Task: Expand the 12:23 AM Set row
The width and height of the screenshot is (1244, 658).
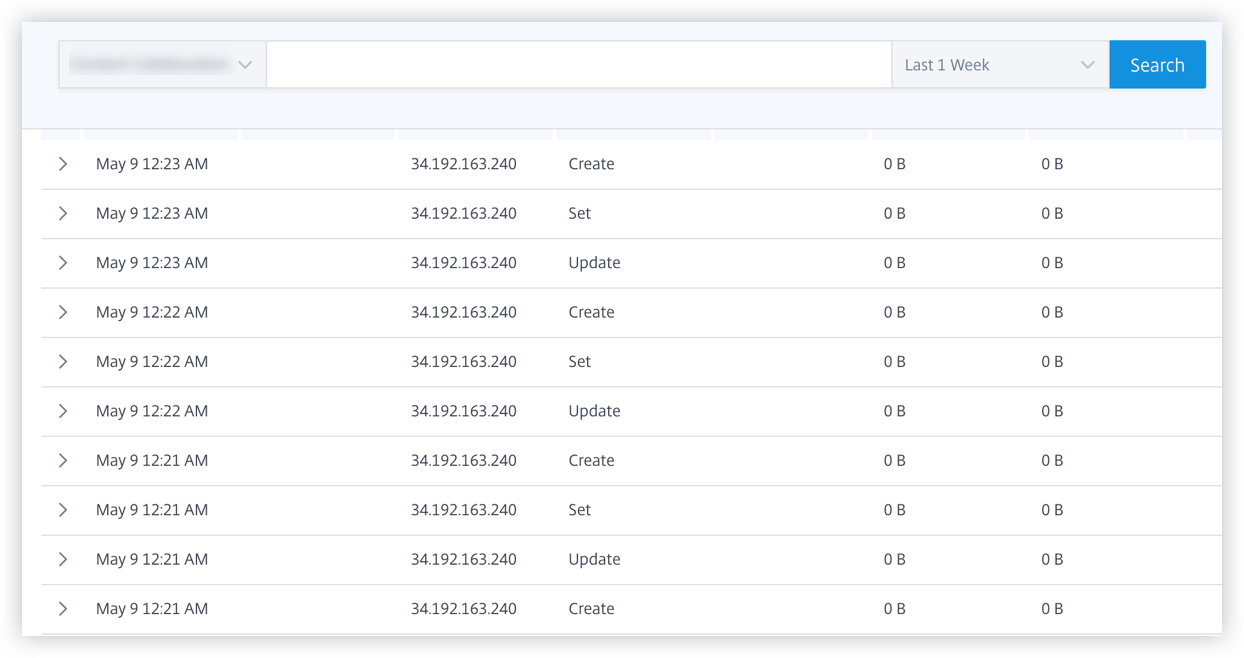Action: coord(63,213)
